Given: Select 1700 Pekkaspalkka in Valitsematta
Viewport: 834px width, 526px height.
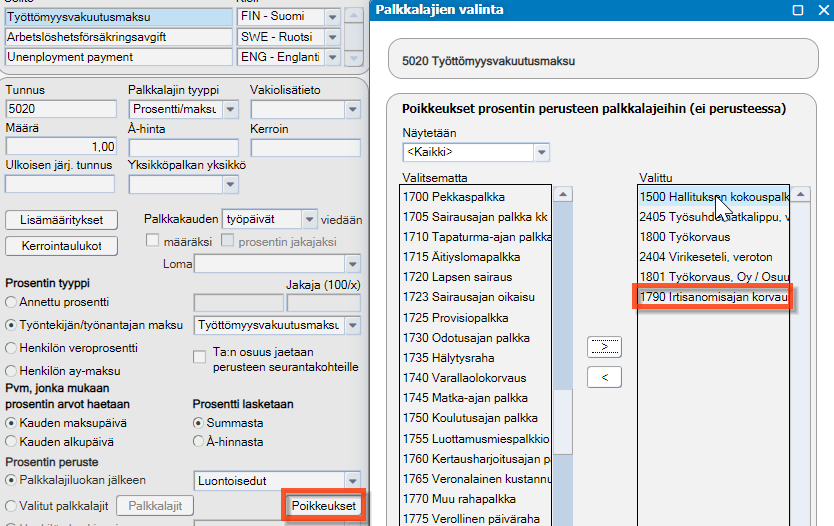Looking at the screenshot, I should point(476,197).
